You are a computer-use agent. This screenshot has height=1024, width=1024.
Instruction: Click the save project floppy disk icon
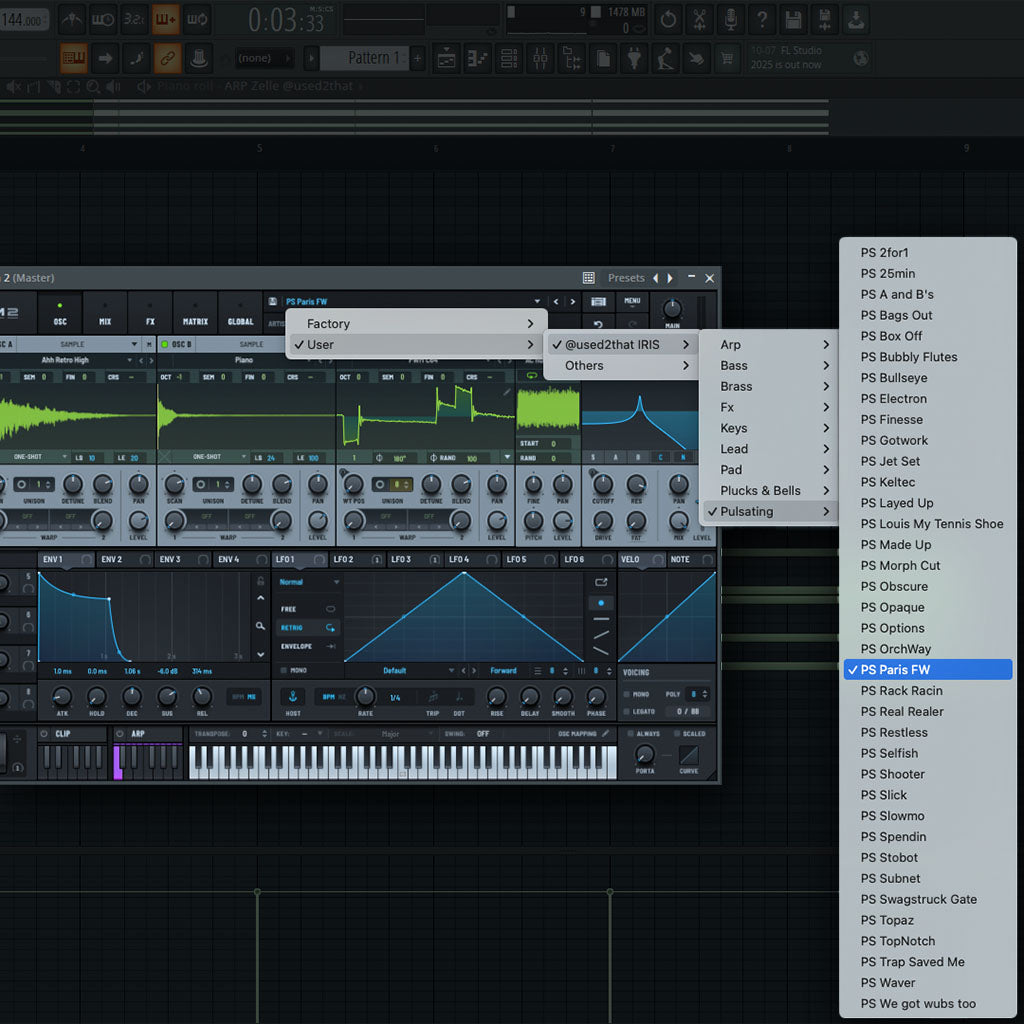793,20
